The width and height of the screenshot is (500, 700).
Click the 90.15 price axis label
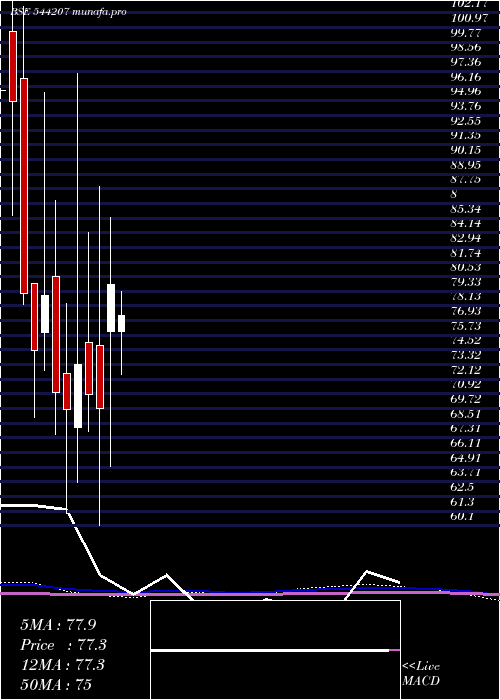click(x=466, y=150)
